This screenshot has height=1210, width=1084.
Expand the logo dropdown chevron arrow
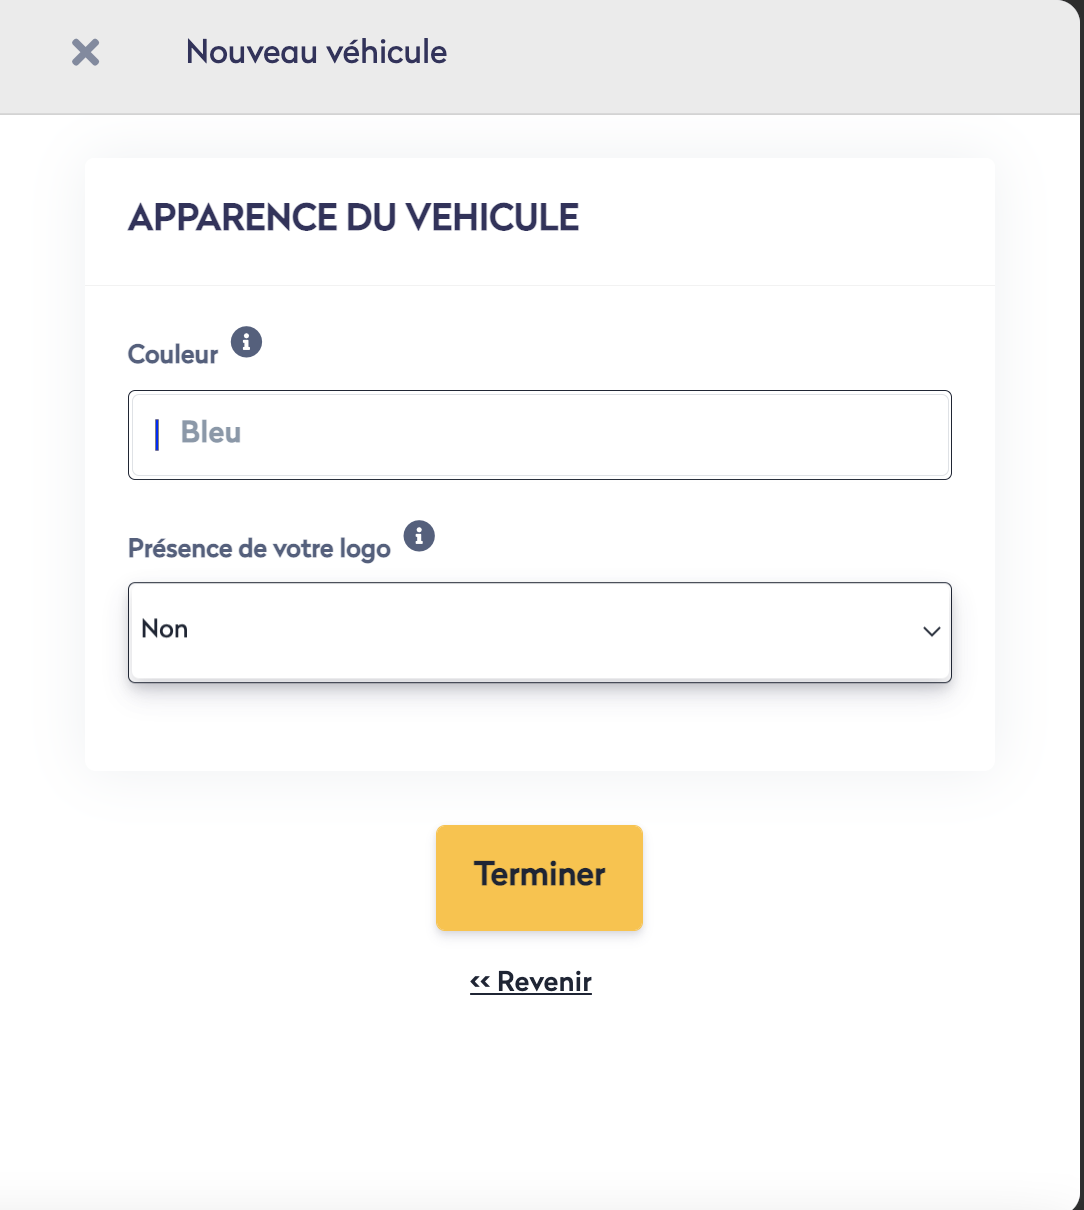click(x=931, y=631)
